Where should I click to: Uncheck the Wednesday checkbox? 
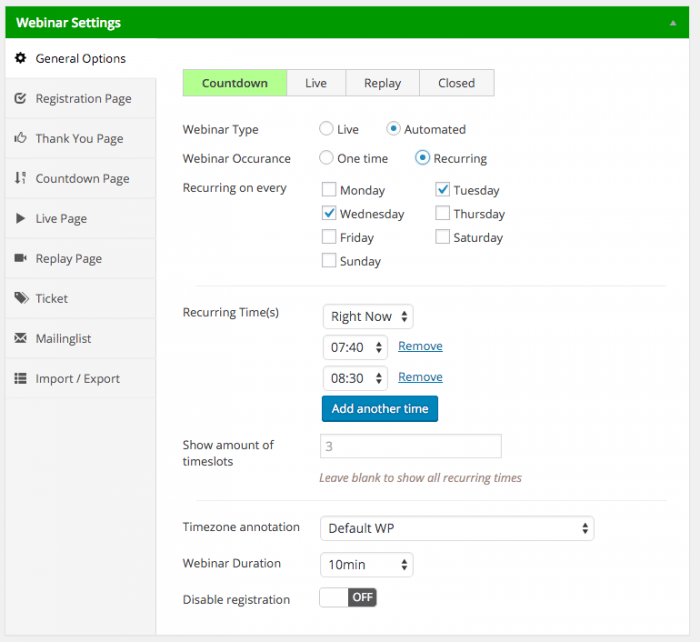click(329, 213)
